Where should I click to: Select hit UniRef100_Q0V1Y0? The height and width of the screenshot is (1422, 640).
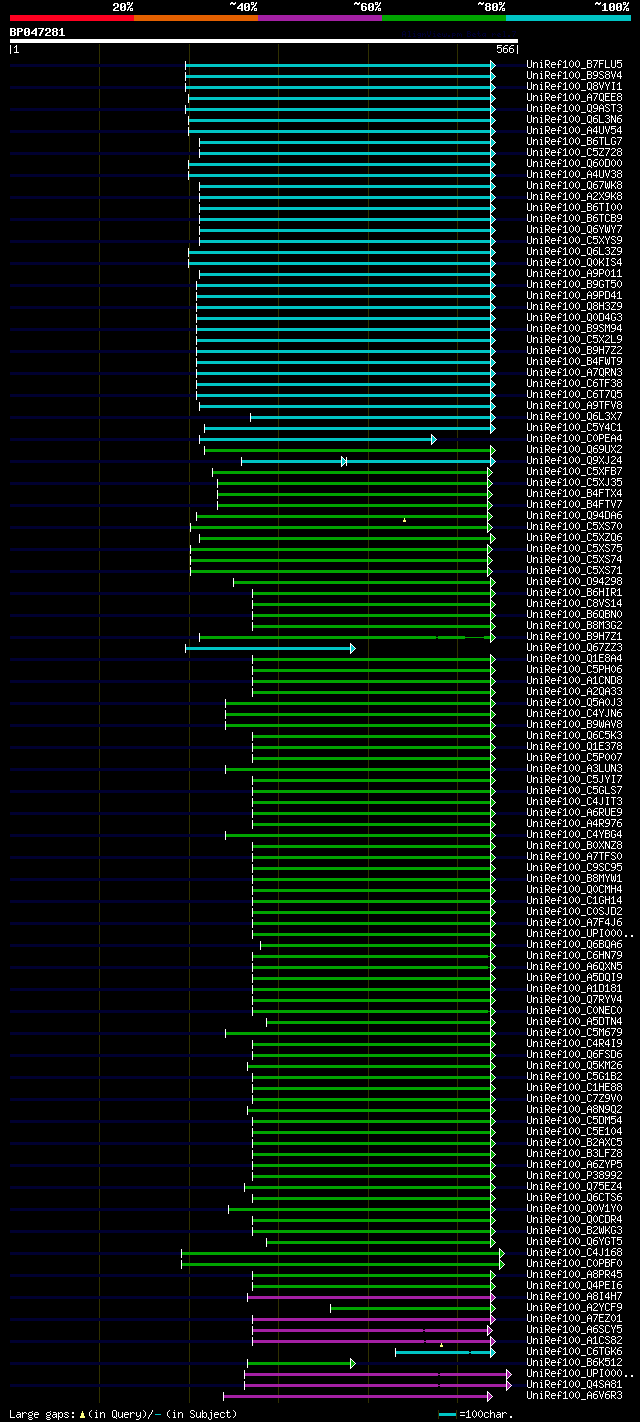(x=574, y=1208)
